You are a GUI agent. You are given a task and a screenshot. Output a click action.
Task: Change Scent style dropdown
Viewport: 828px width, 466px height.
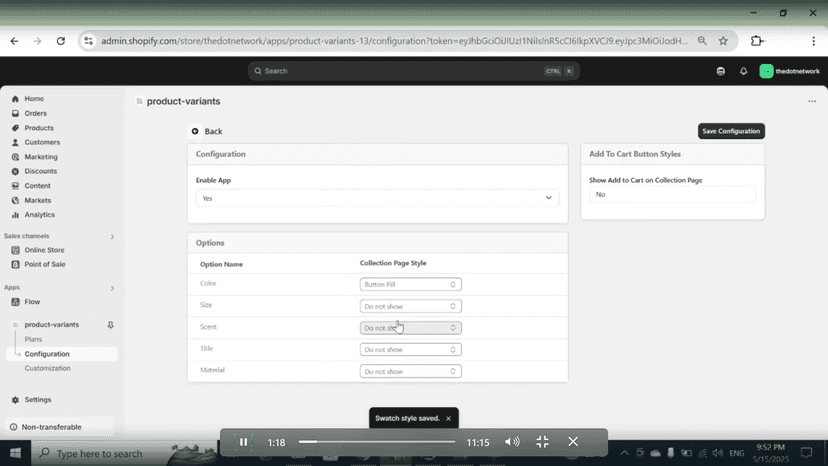(x=410, y=328)
